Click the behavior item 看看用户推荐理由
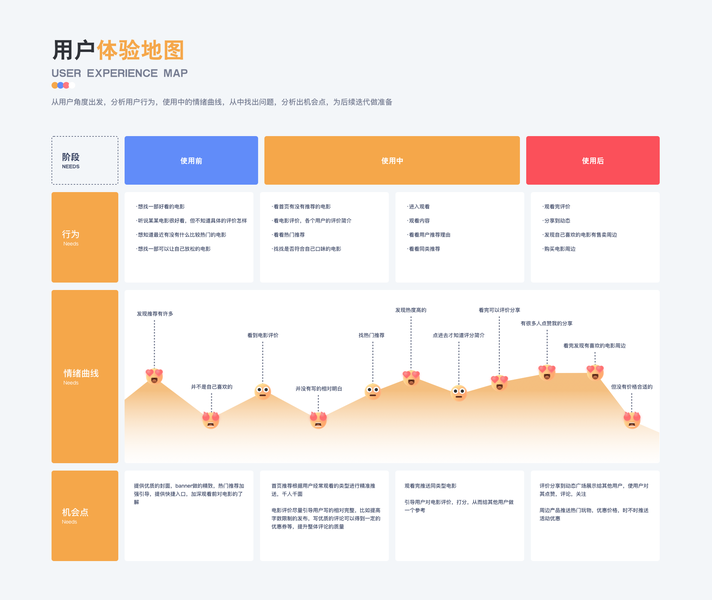Screen dimensions: 712x600 [x=429, y=235]
